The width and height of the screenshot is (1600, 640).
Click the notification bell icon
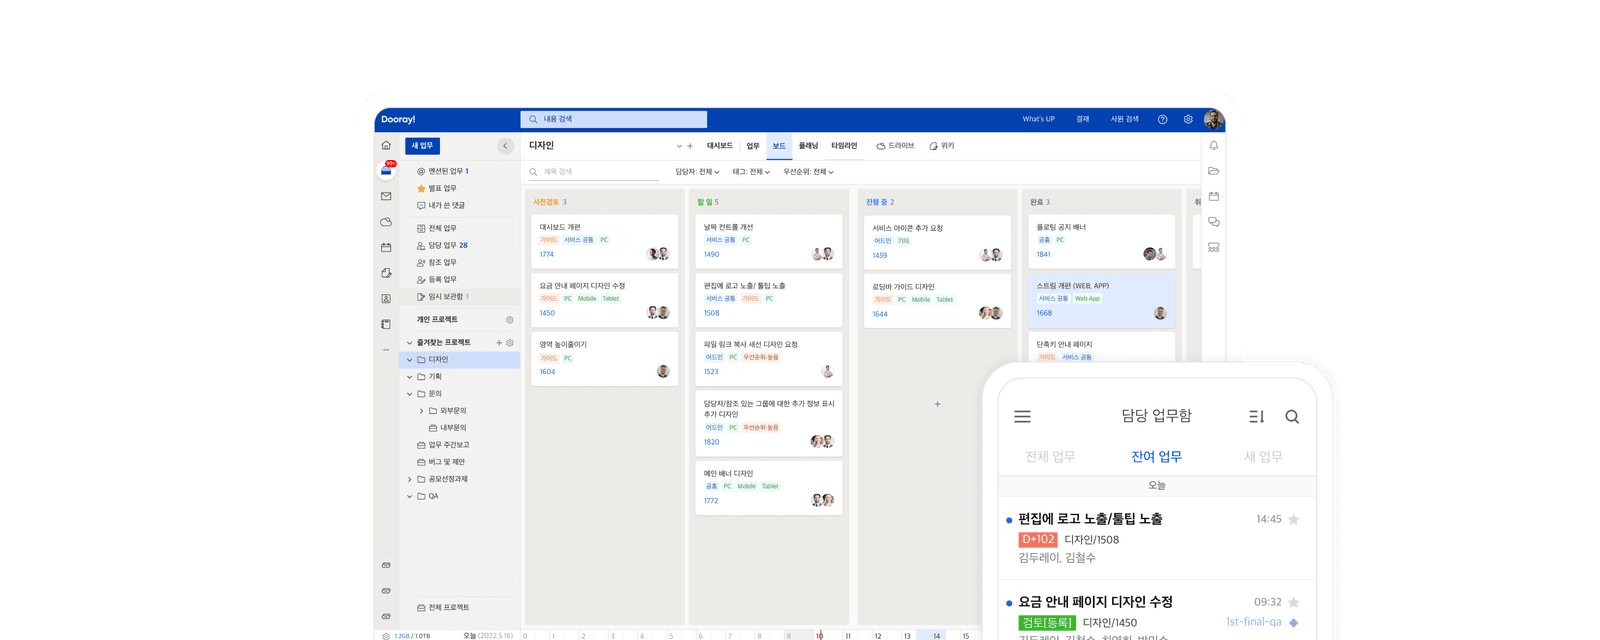click(x=1213, y=146)
